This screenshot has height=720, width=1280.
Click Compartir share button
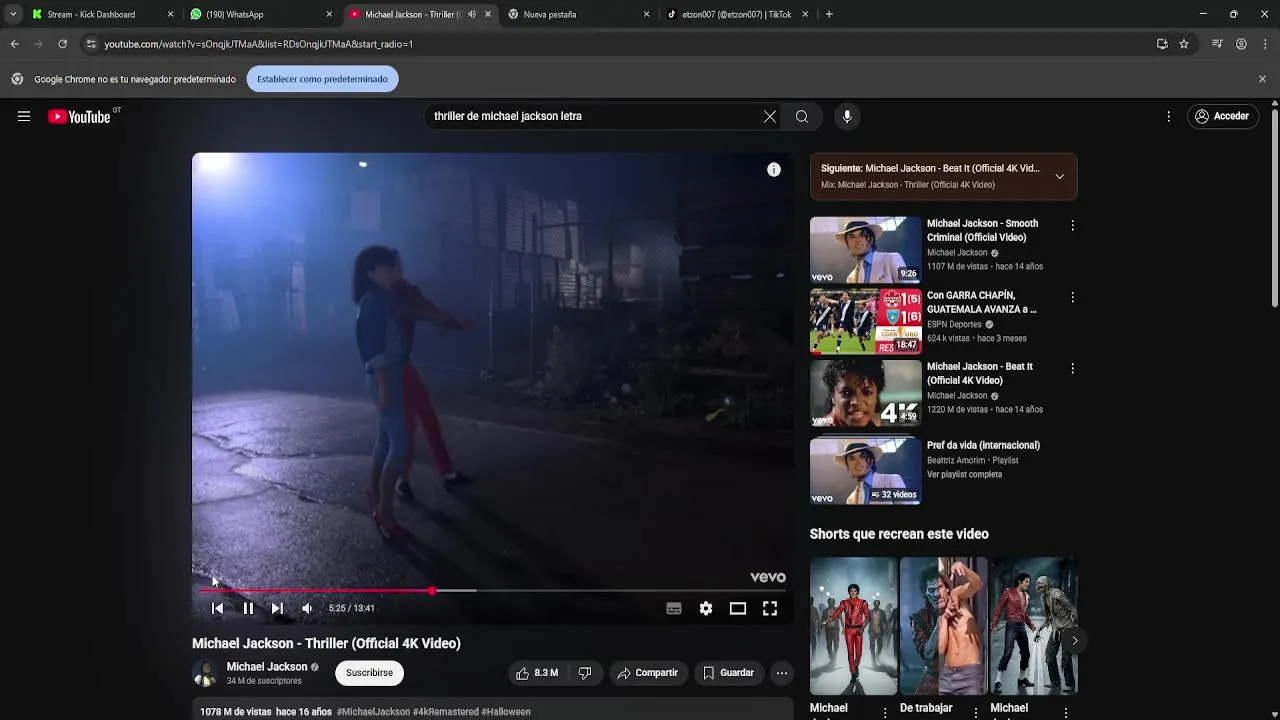647,673
